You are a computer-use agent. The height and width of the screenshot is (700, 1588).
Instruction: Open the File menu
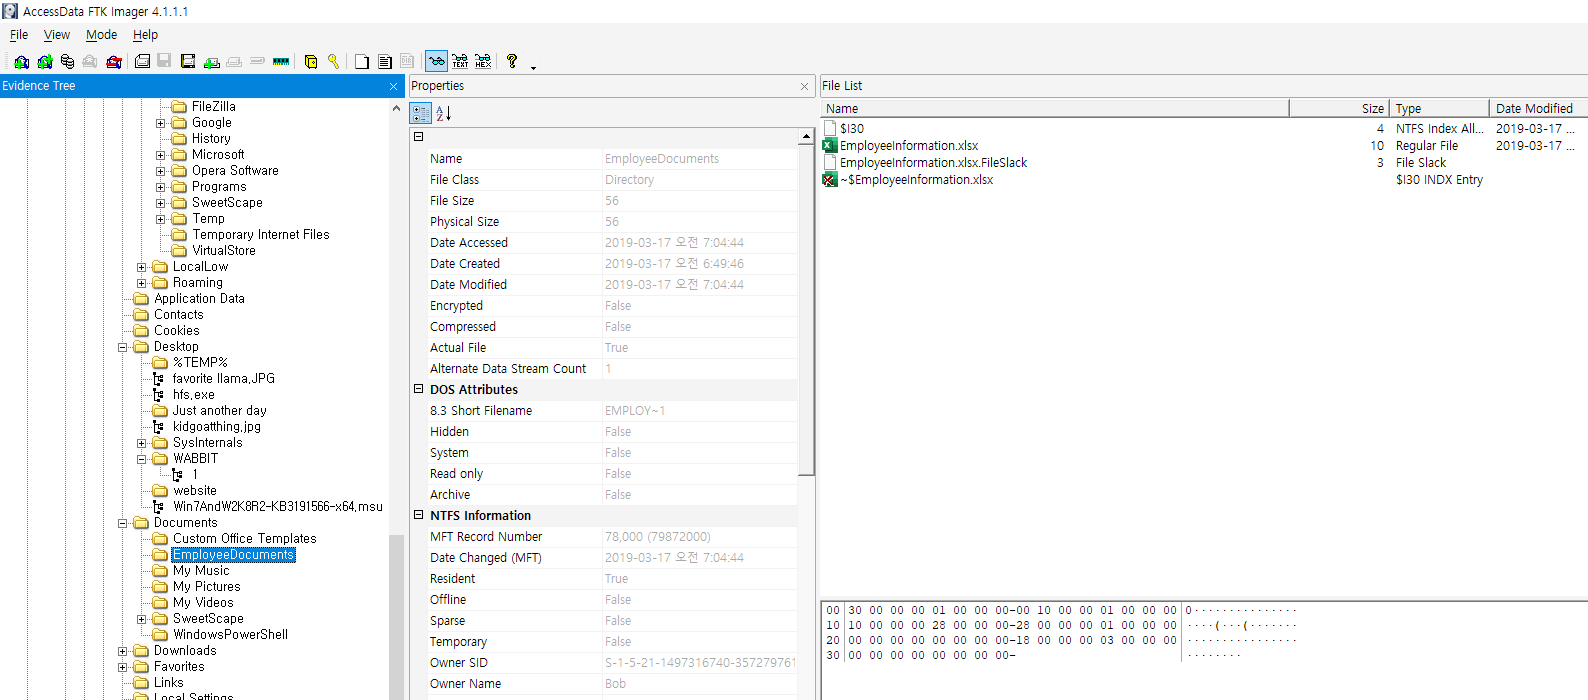pyautogui.click(x=19, y=34)
